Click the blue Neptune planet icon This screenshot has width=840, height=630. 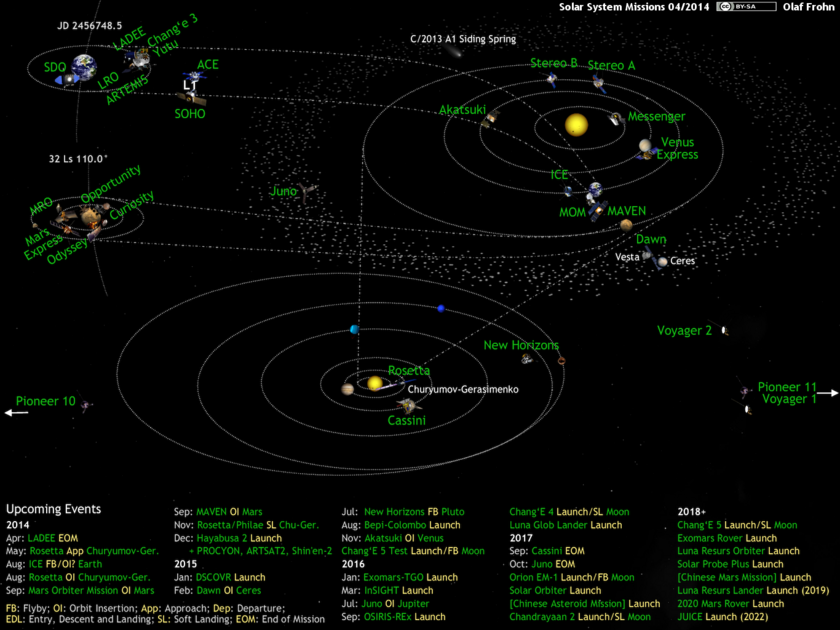441,308
